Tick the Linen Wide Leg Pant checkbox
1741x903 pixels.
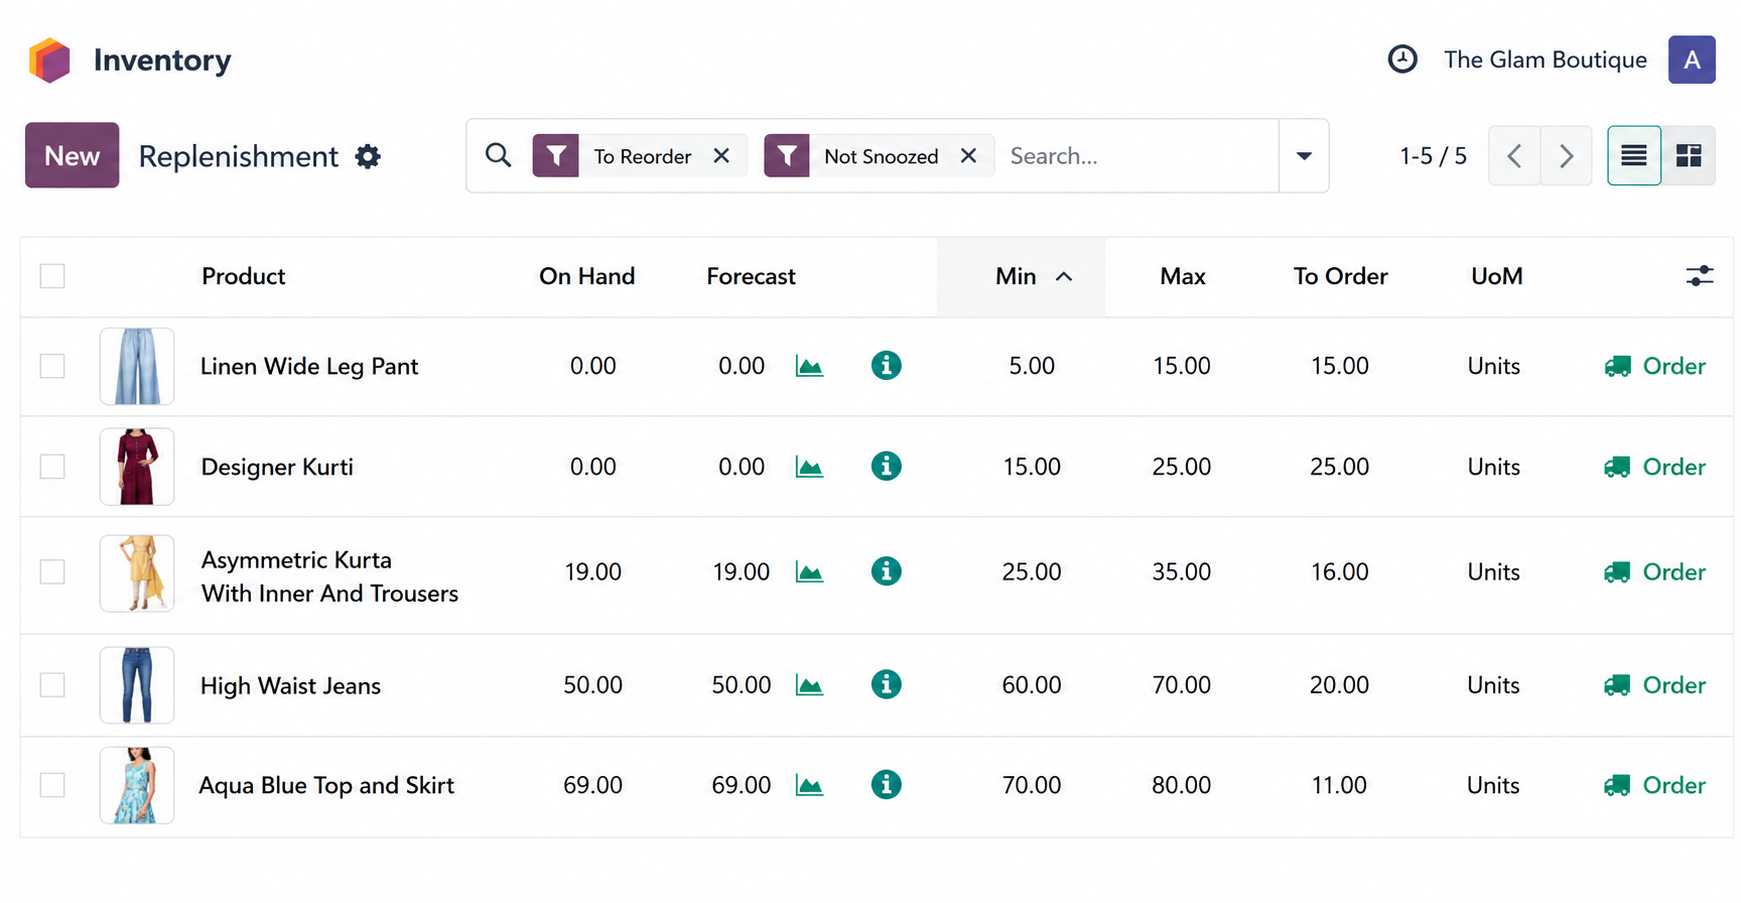click(x=52, y=366)
